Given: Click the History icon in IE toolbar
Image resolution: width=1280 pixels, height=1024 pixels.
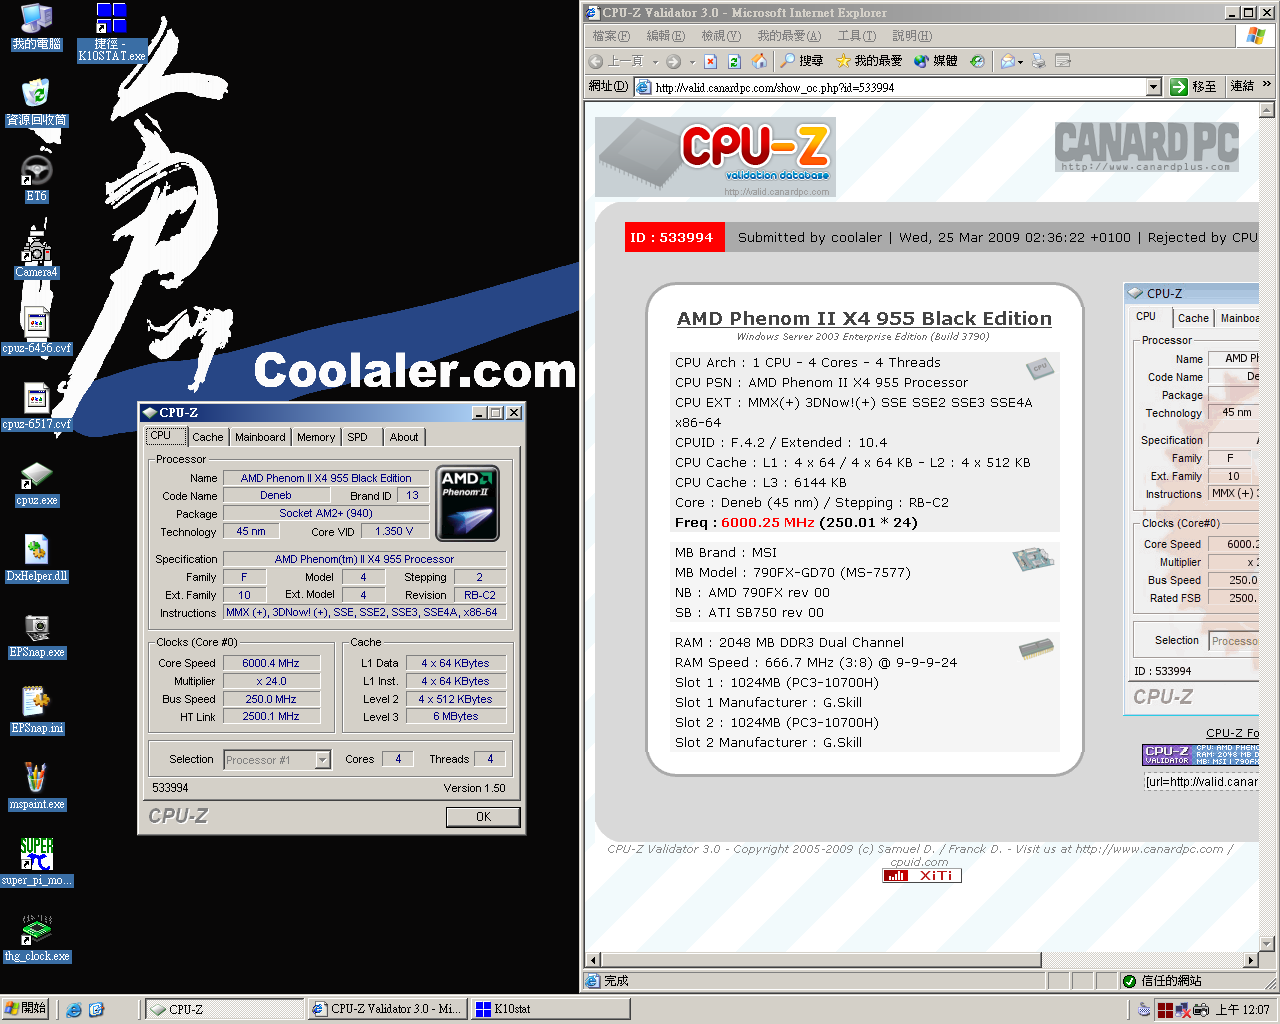Looking at the screenshot, I should pos(977,61).
